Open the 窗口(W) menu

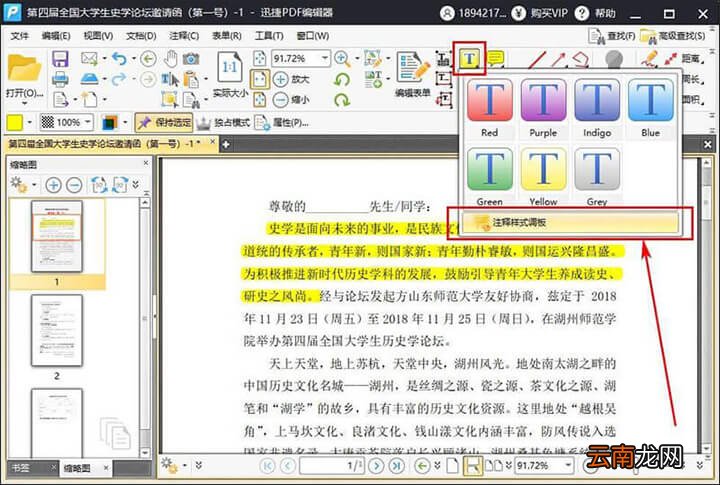coord(312,36)
